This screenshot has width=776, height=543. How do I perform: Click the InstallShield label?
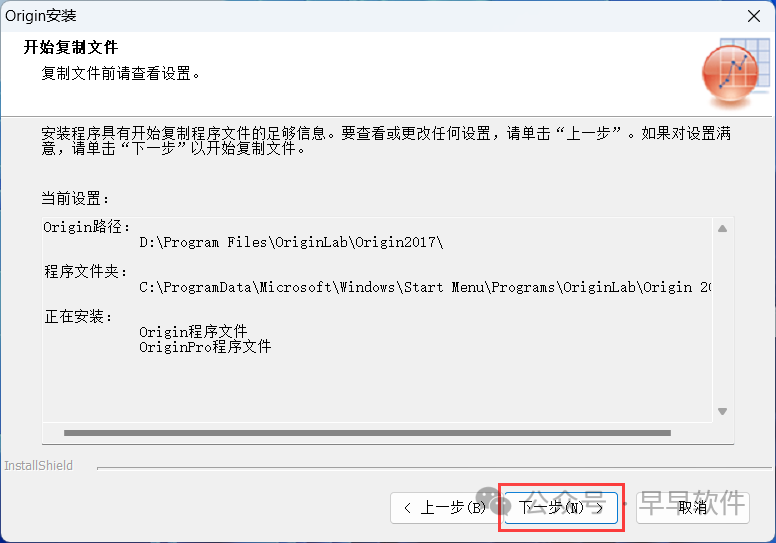(39, 466)
